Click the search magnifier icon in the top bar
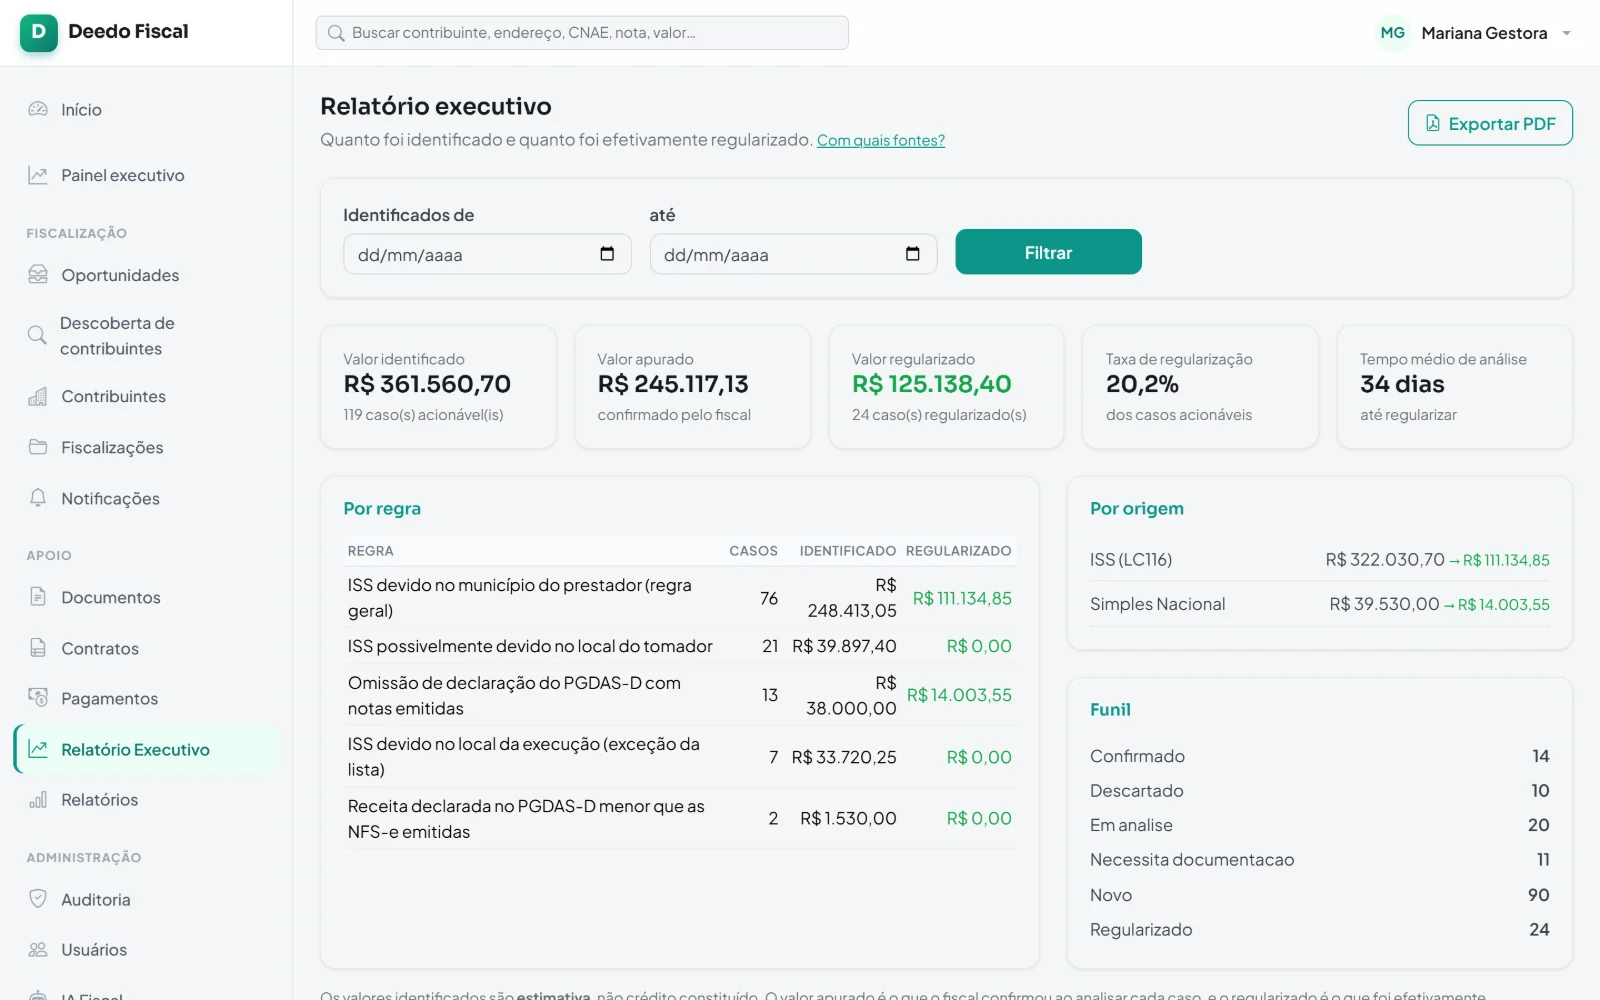 (337, 33)
